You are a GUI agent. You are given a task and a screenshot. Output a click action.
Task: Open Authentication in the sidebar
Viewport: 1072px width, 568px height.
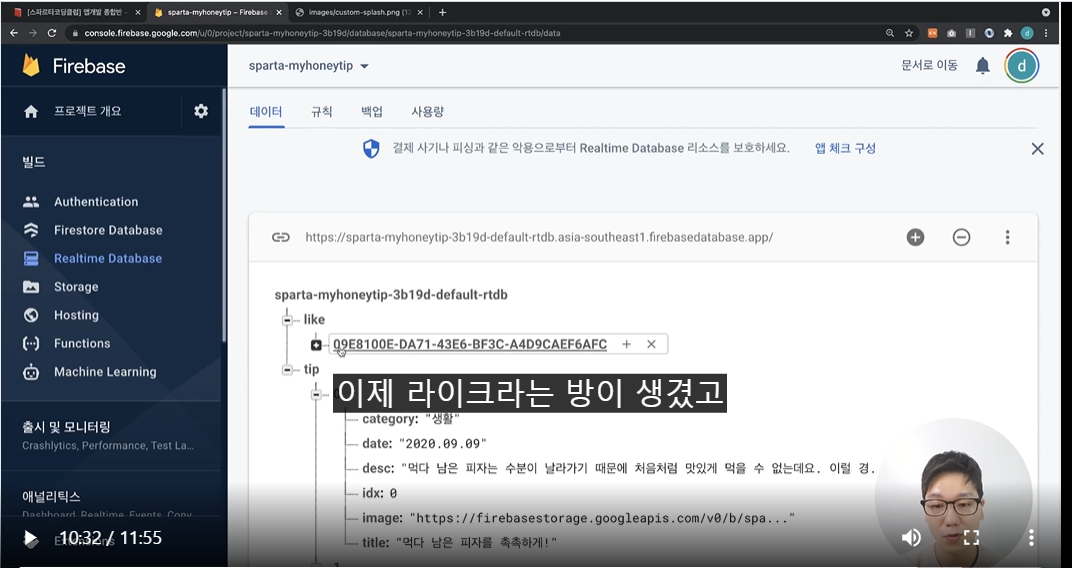click(x=96, y=202)
